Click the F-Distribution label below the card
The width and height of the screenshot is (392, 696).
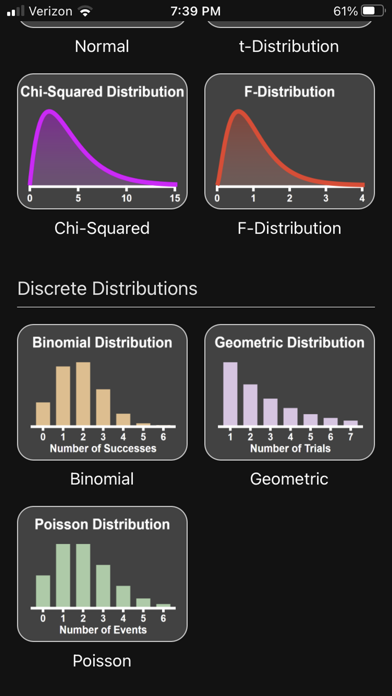click(x=289, y=228)
